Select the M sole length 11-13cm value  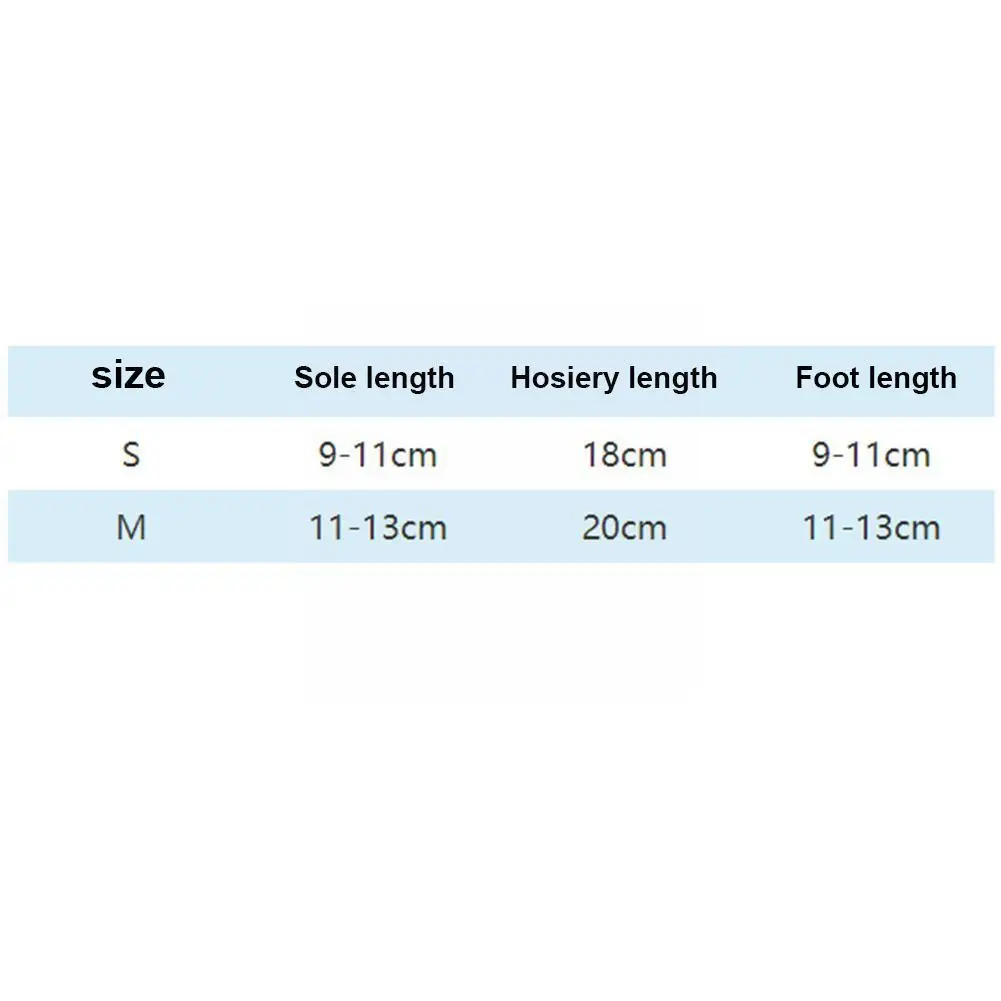tap(378, 527)
